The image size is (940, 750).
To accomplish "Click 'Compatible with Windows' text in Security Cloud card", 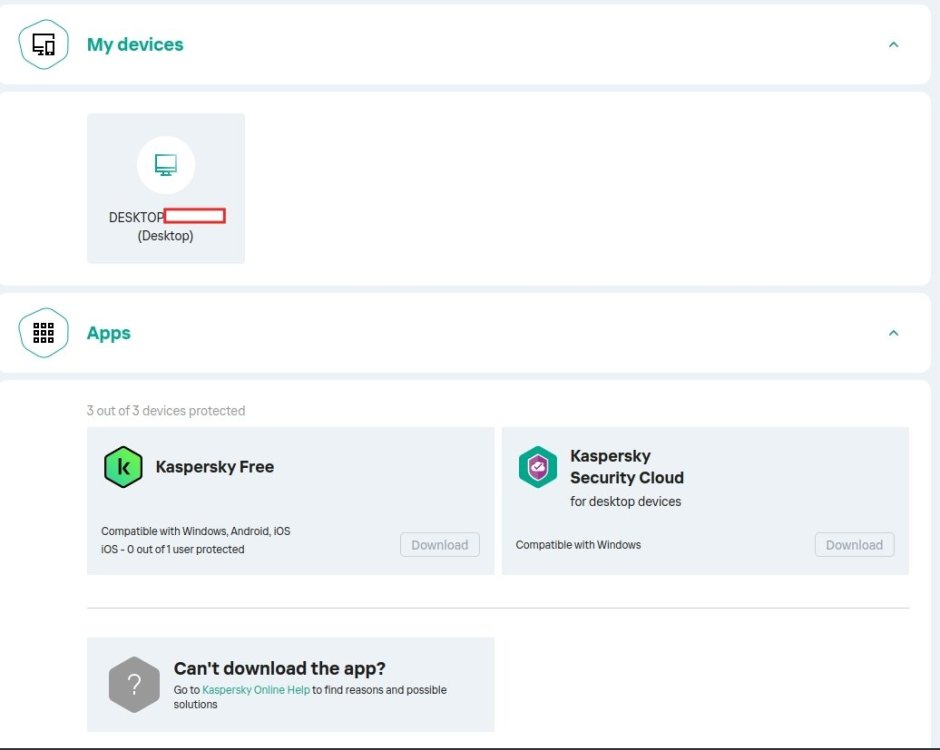I will [578, 544].
